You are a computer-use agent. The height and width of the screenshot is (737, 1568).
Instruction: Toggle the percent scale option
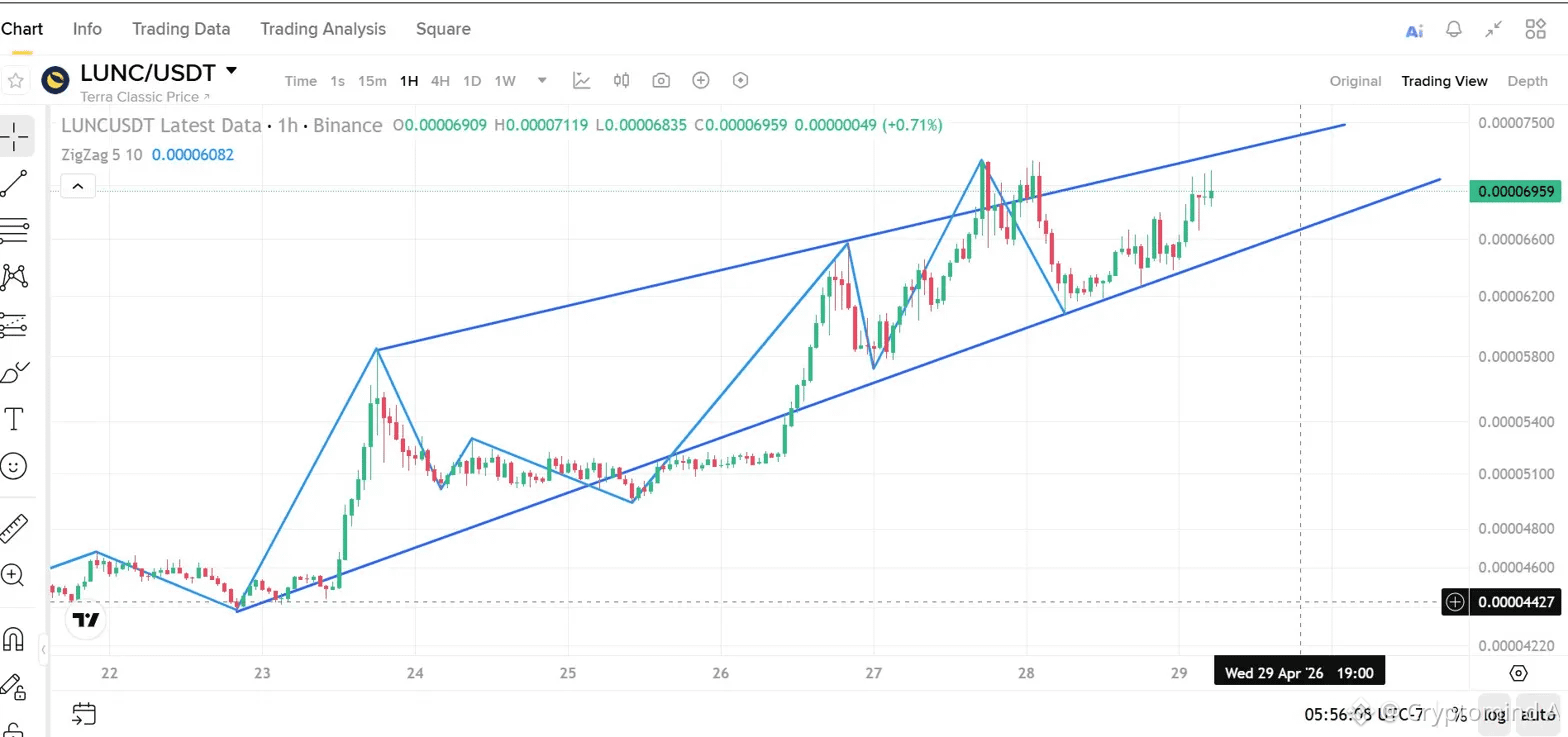1461,713
